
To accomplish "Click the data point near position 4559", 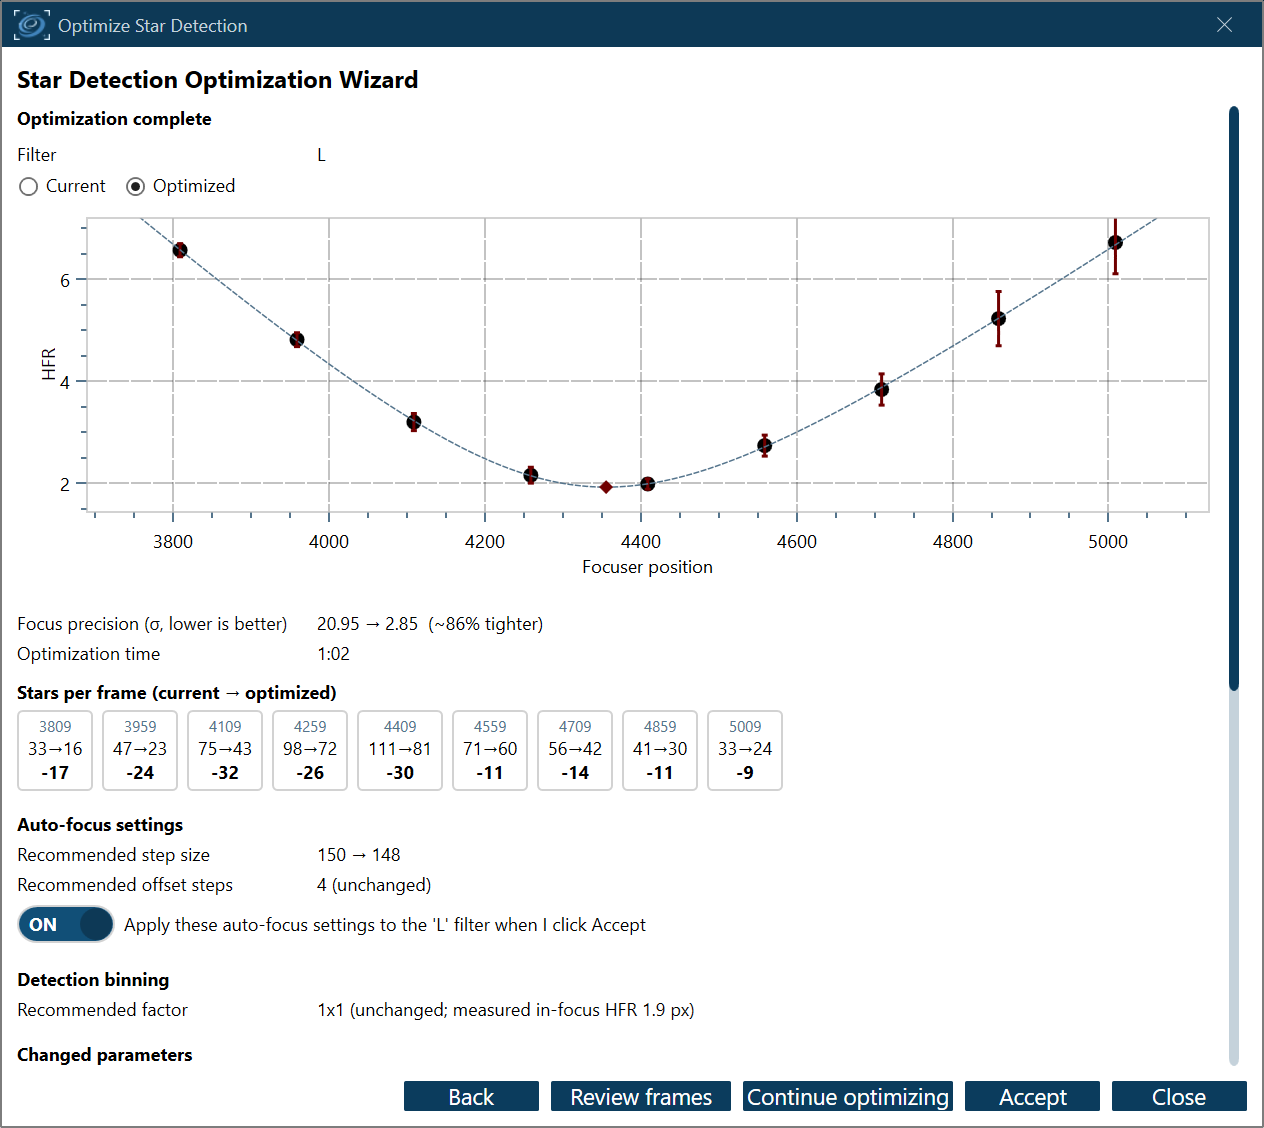I will tap(765, 445).
